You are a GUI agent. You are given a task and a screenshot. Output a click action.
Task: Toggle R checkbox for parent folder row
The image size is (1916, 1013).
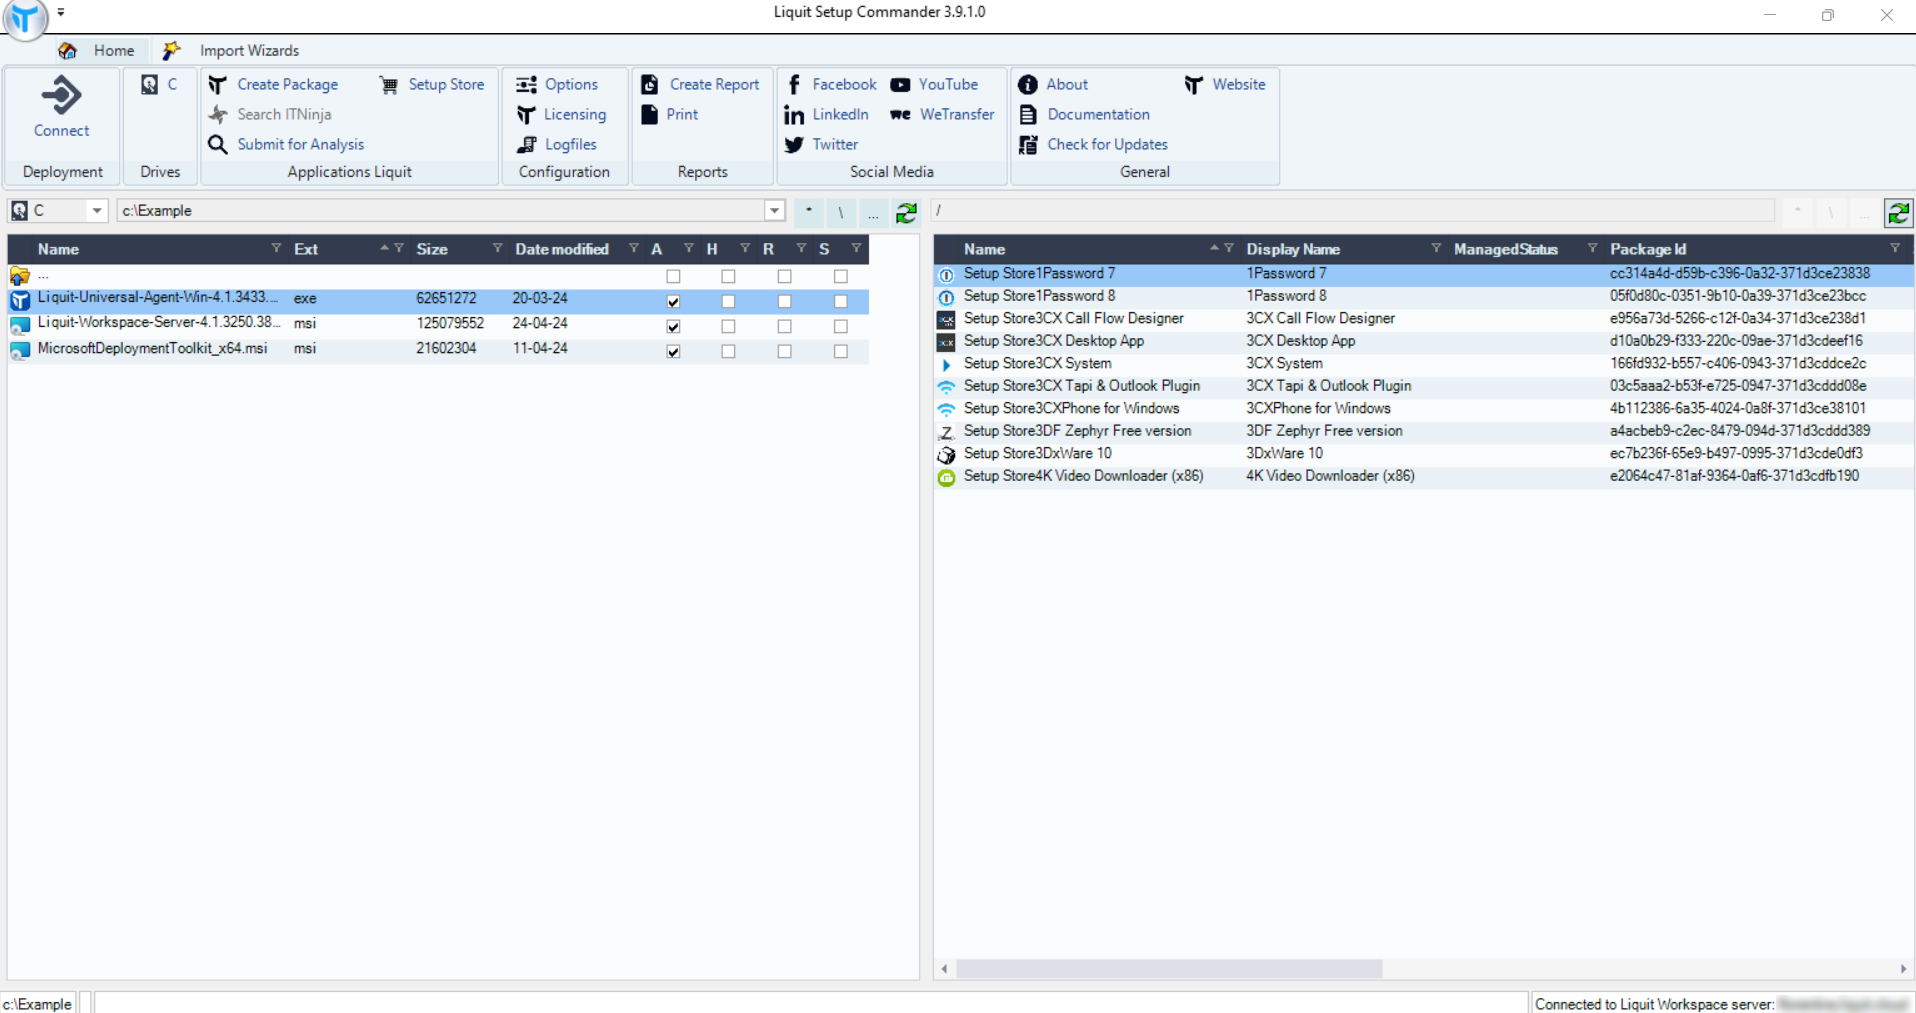coord(784,276)
